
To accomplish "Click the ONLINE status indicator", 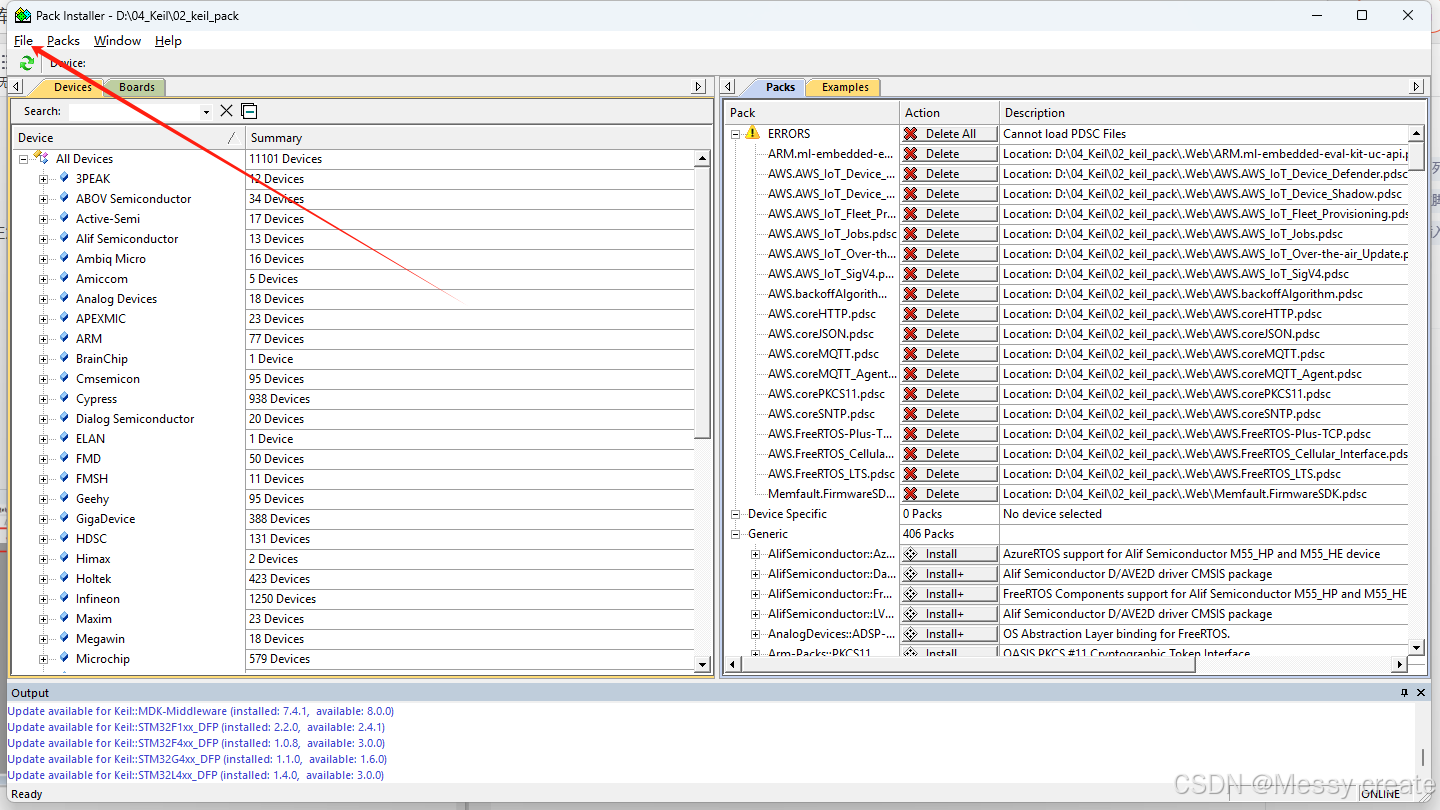I will (1380, 794).
